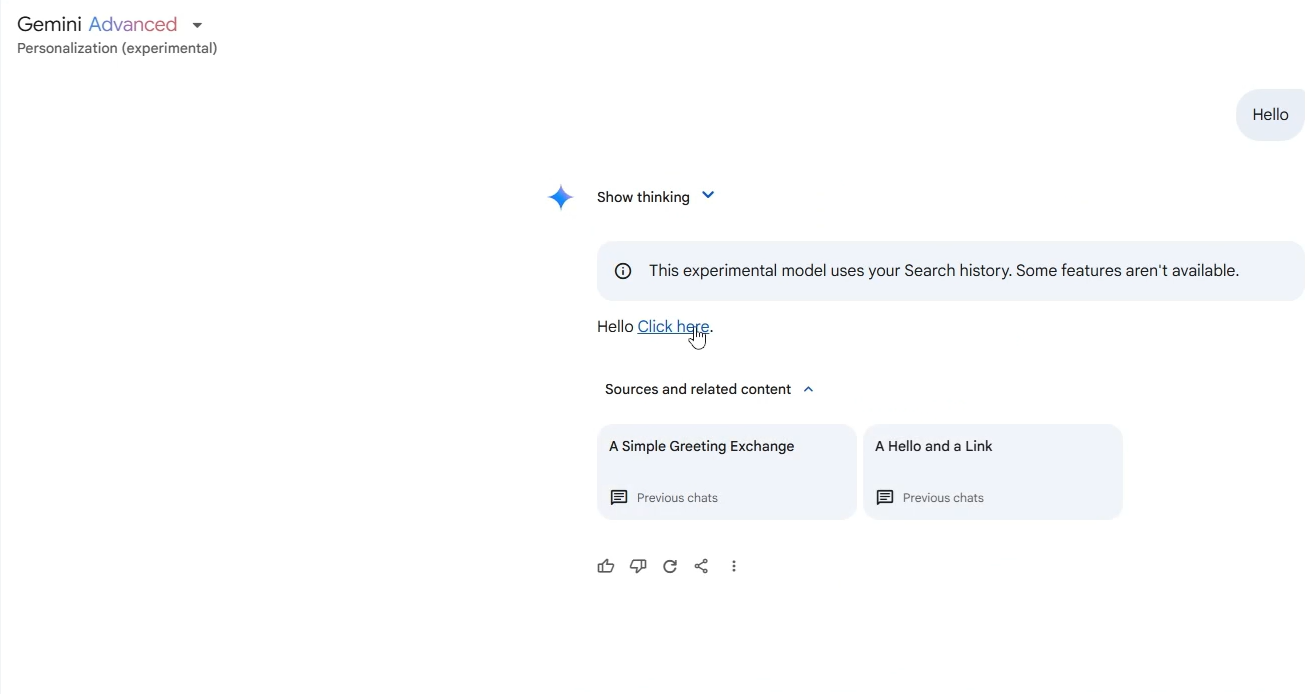Share the response
The height and width of the screenshot is (694, 1316).
pos(702,566)
